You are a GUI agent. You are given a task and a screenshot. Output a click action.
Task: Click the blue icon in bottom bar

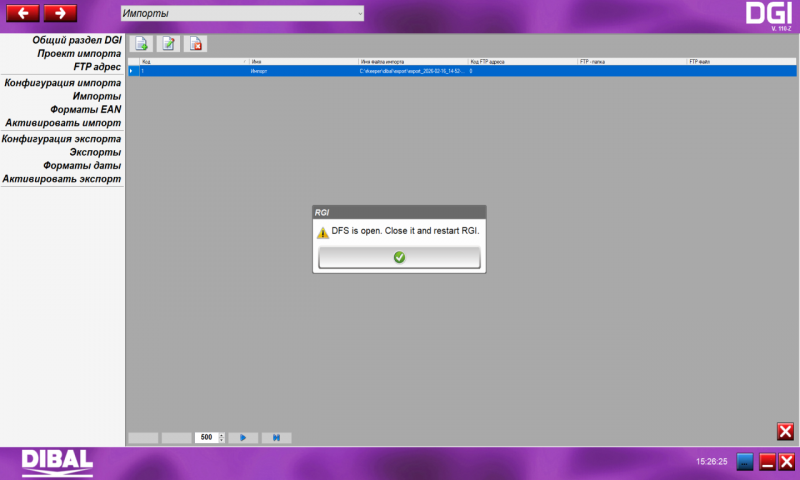click(744, 461)
